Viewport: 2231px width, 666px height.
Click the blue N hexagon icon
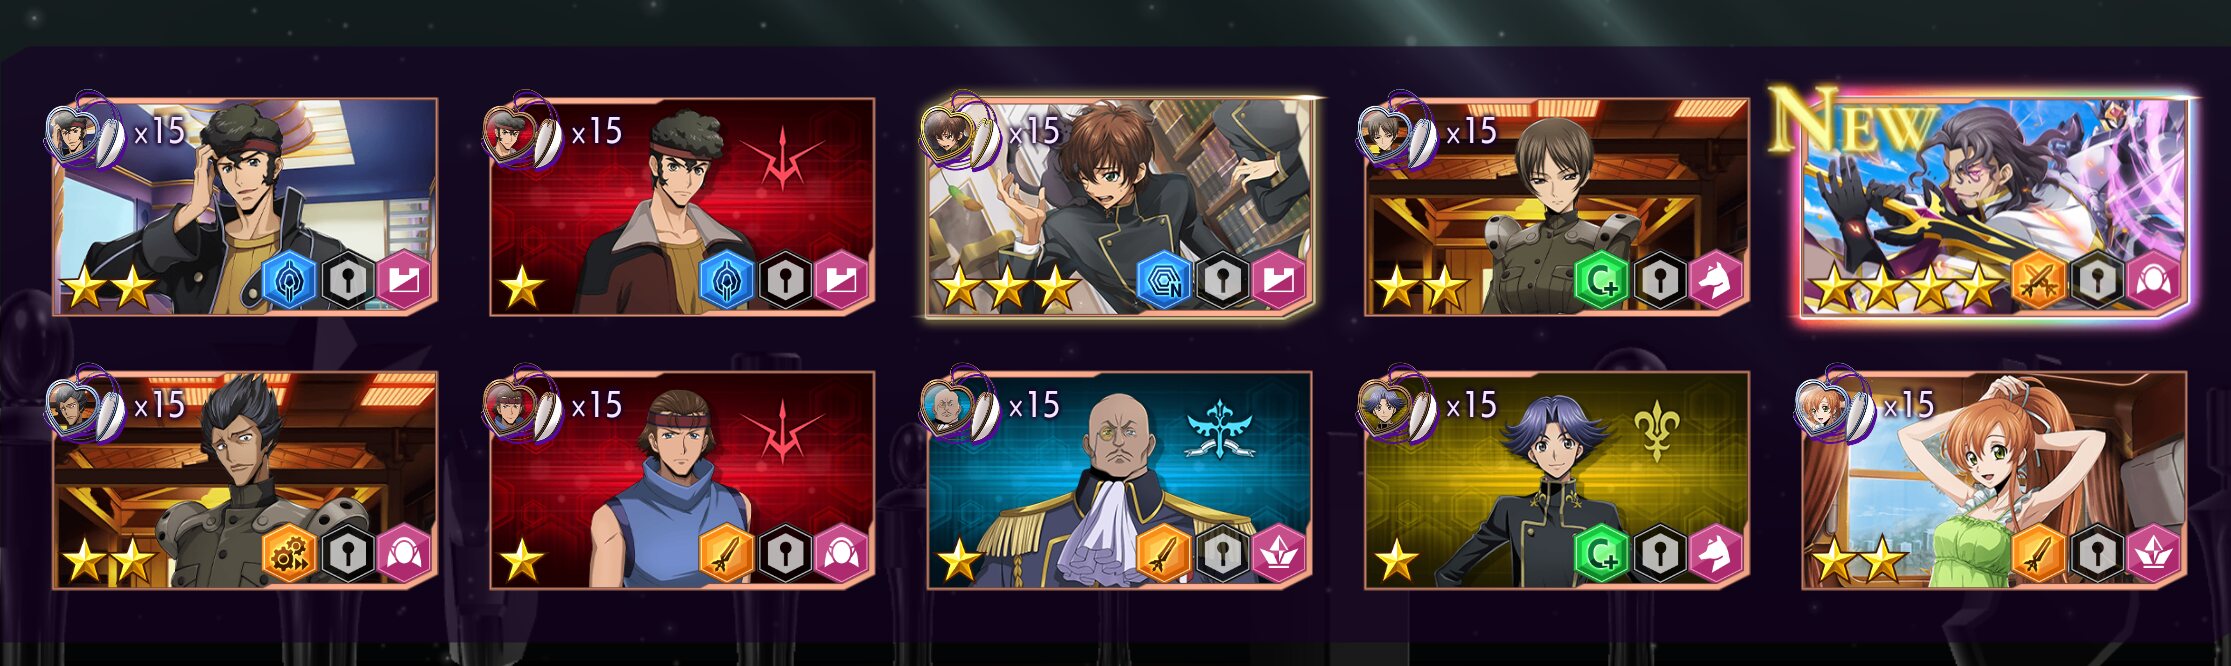(1164, 280)
